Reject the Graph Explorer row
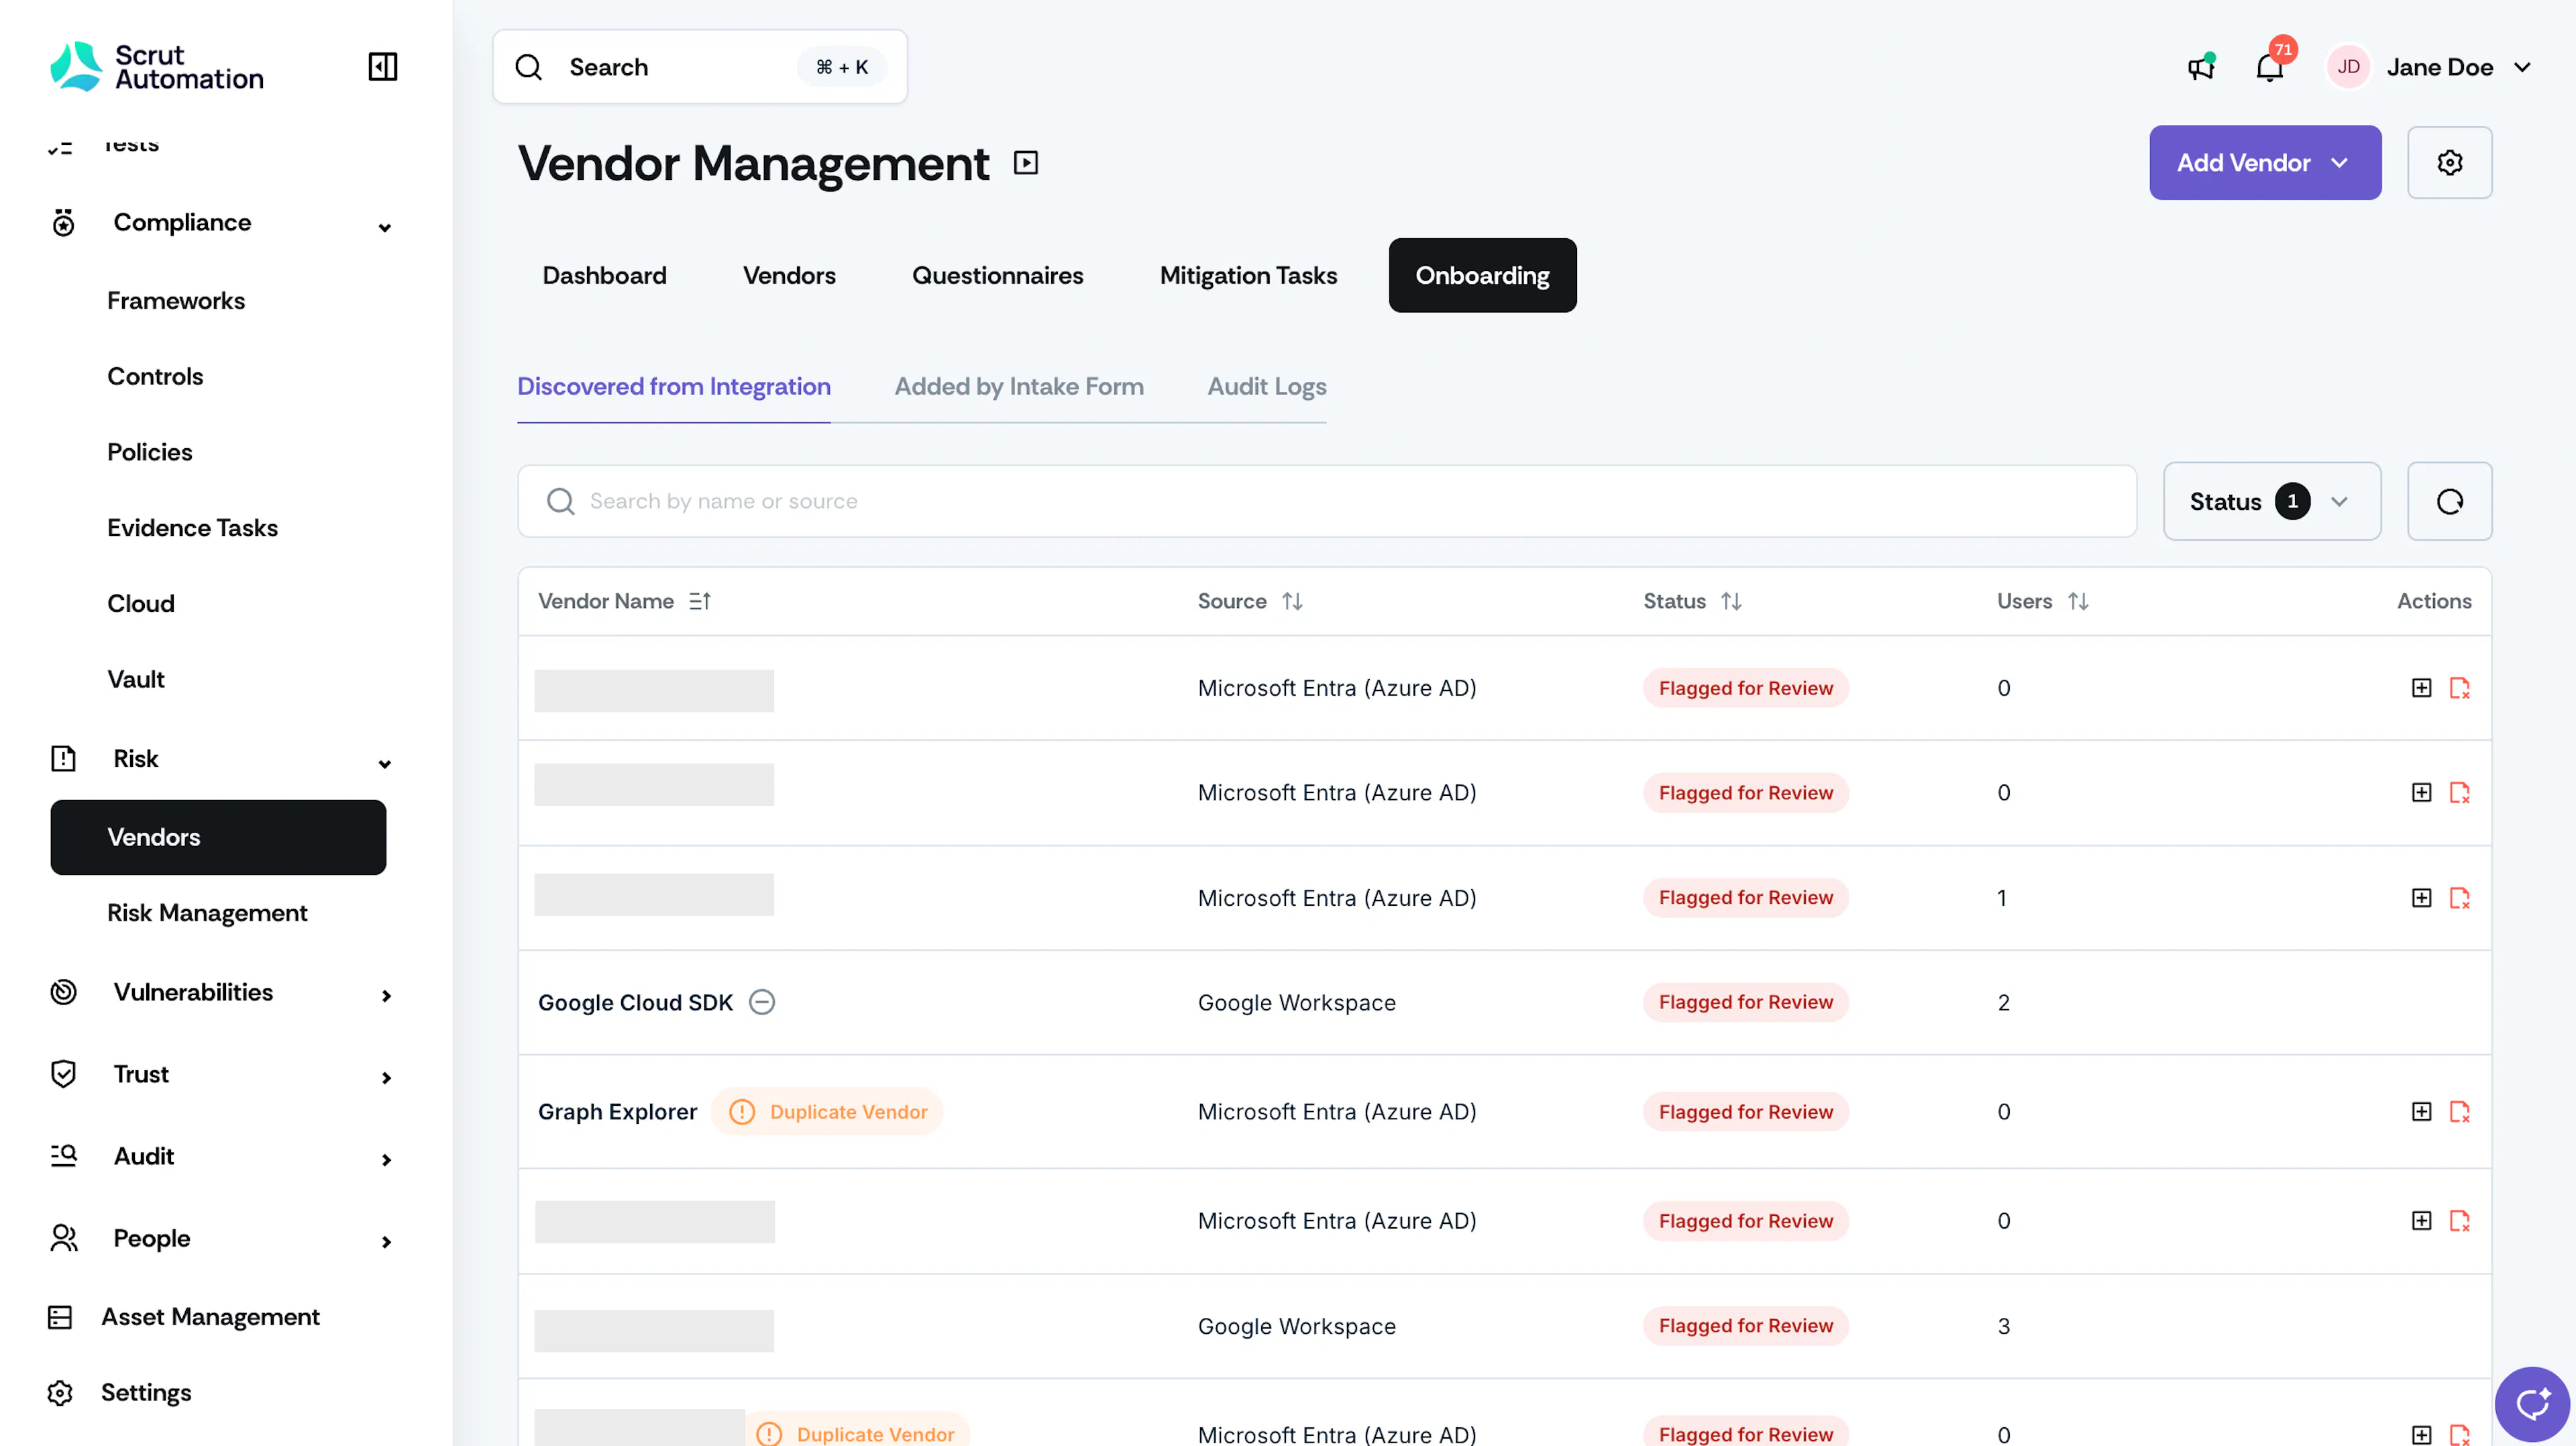Image resolution: width=2576 pixels, height=1446 pixels. point(2459,1111)
